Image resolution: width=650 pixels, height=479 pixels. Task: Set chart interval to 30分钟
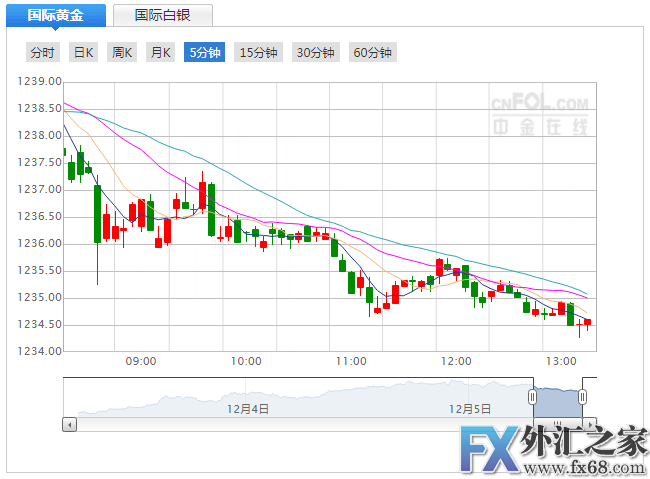point(315,53)
